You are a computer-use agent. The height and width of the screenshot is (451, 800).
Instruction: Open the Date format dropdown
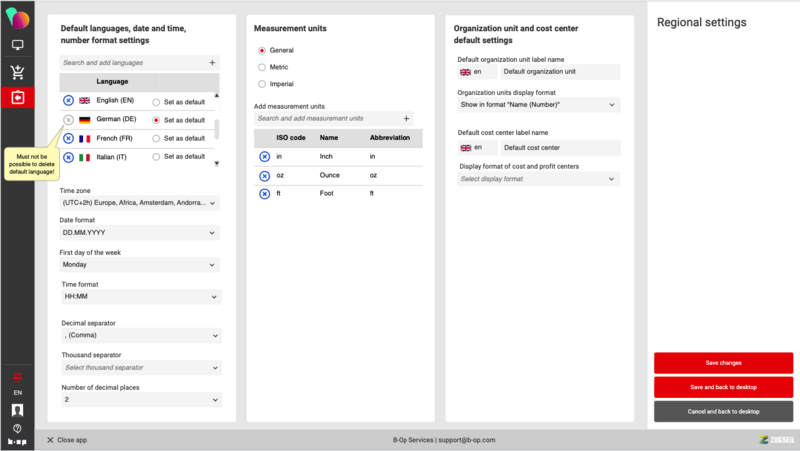point(139,233)
